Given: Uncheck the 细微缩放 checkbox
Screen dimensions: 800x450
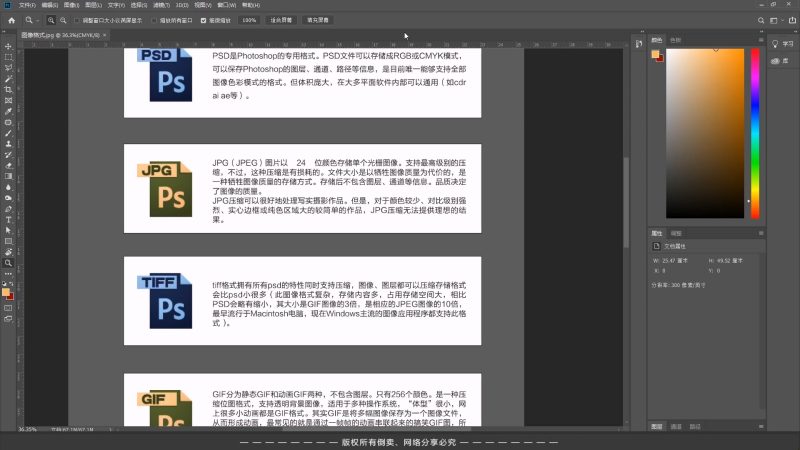Looking at the screenshot, I should tap(204, 19).
